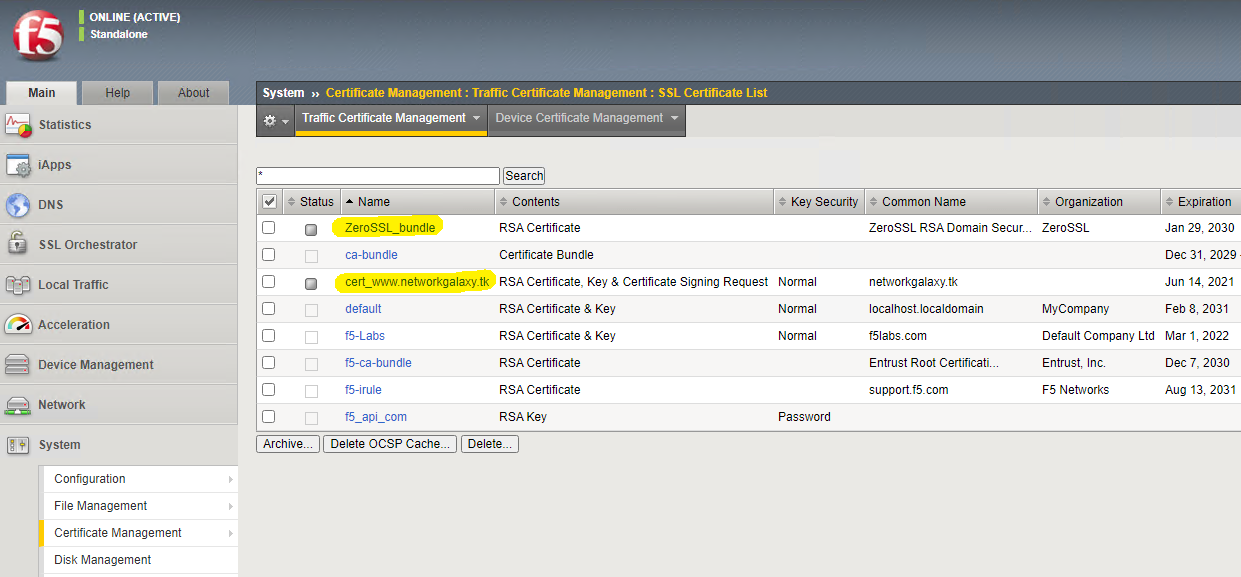Click the support.f5.com common name cell

pyautogui.click(x=908, y=390)
